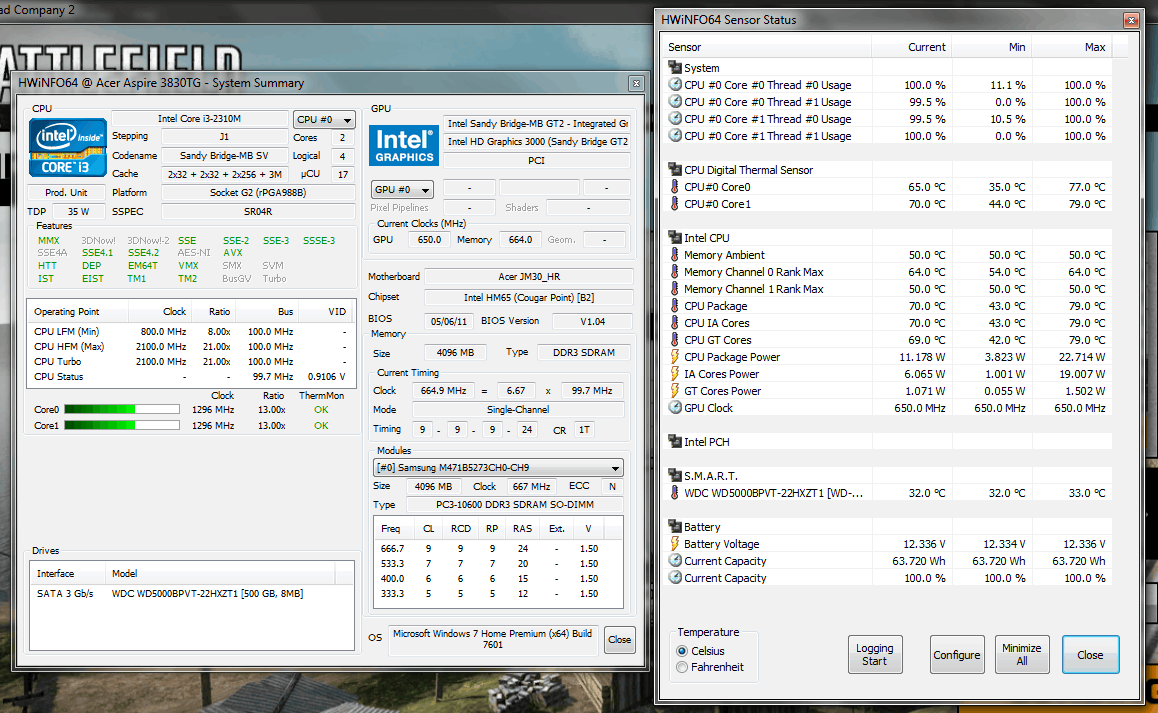Open the sensor Configure dialog
This screenshot has width=1158, height=713.
(x=957, y=655)
